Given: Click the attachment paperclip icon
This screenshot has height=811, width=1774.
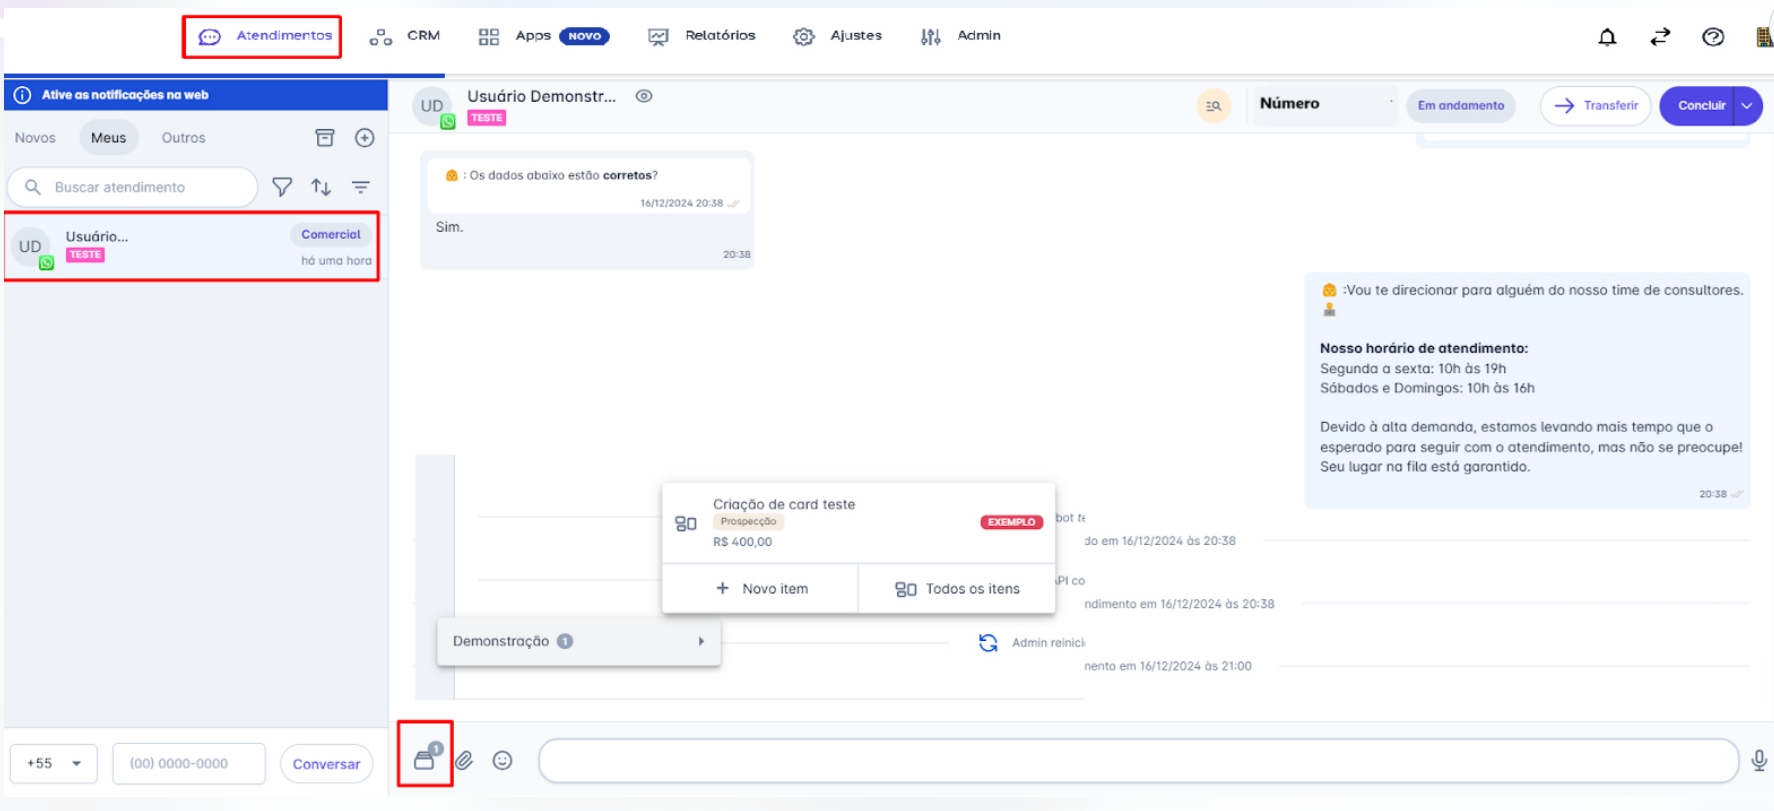Looking at the screenshot, I should (x=464, y=761).
